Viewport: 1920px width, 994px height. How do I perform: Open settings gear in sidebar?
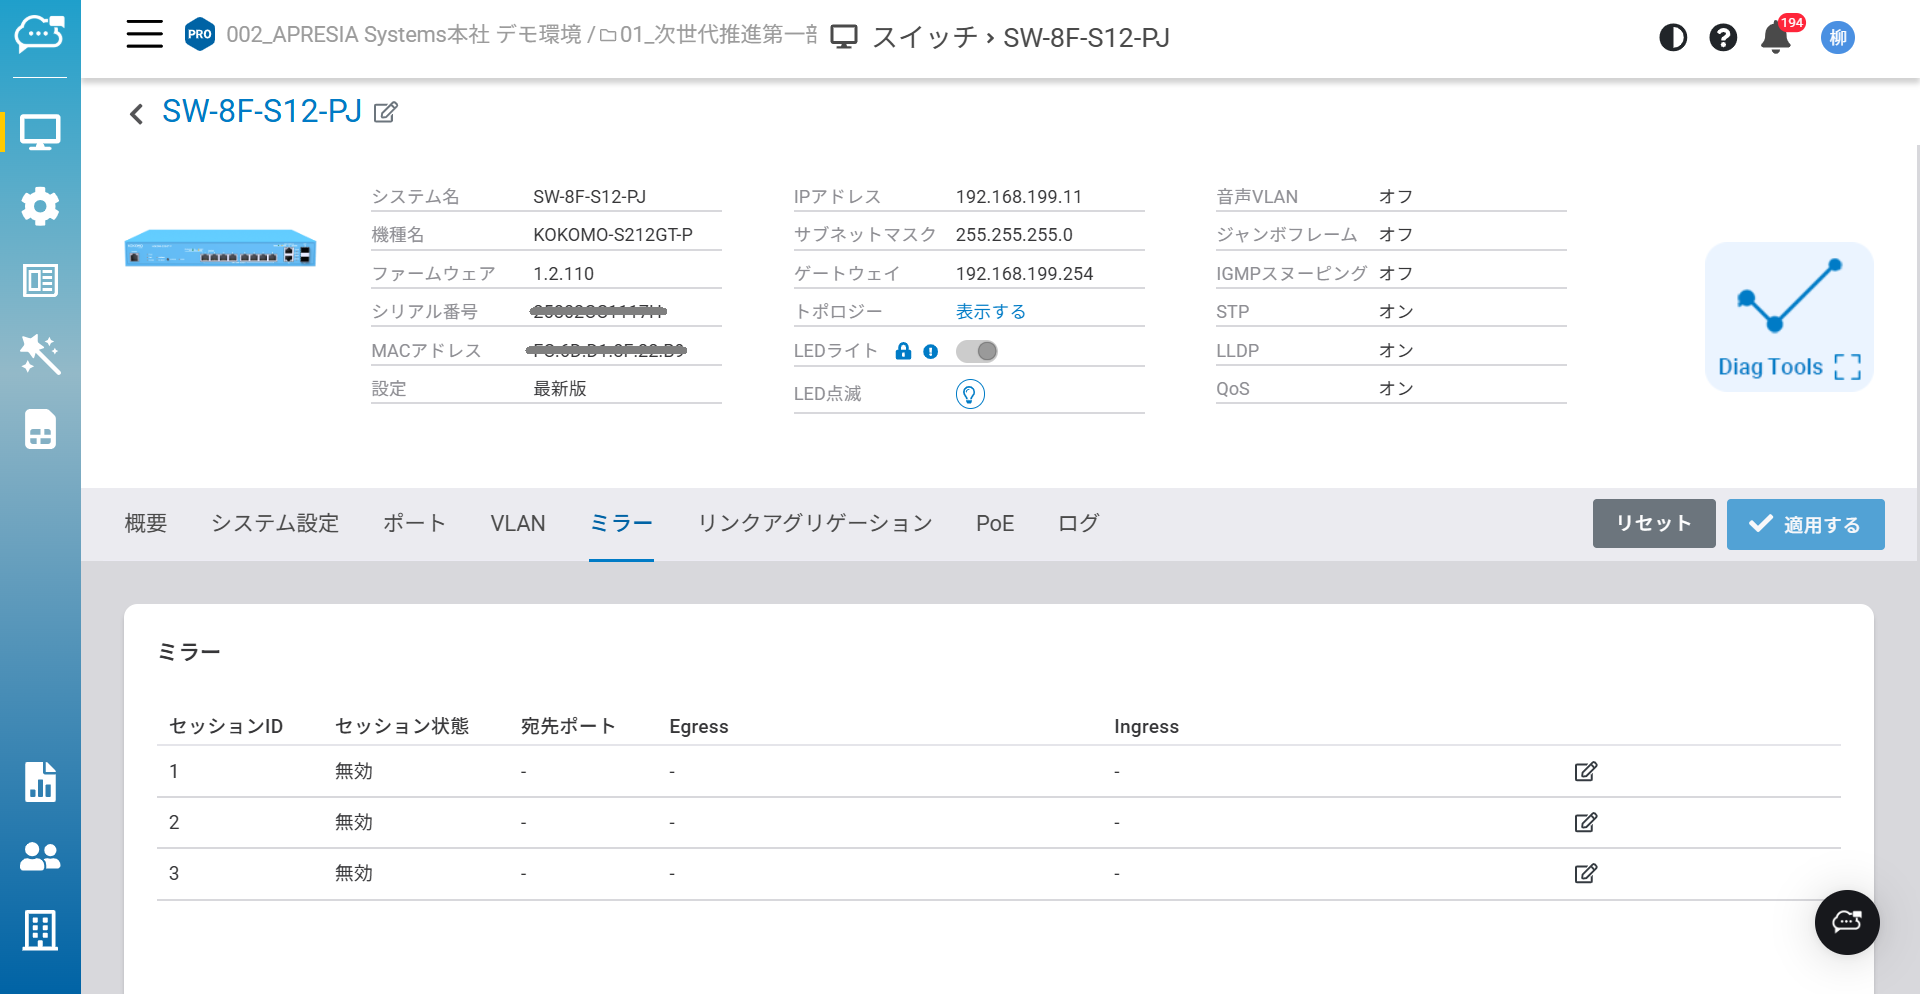40,206
